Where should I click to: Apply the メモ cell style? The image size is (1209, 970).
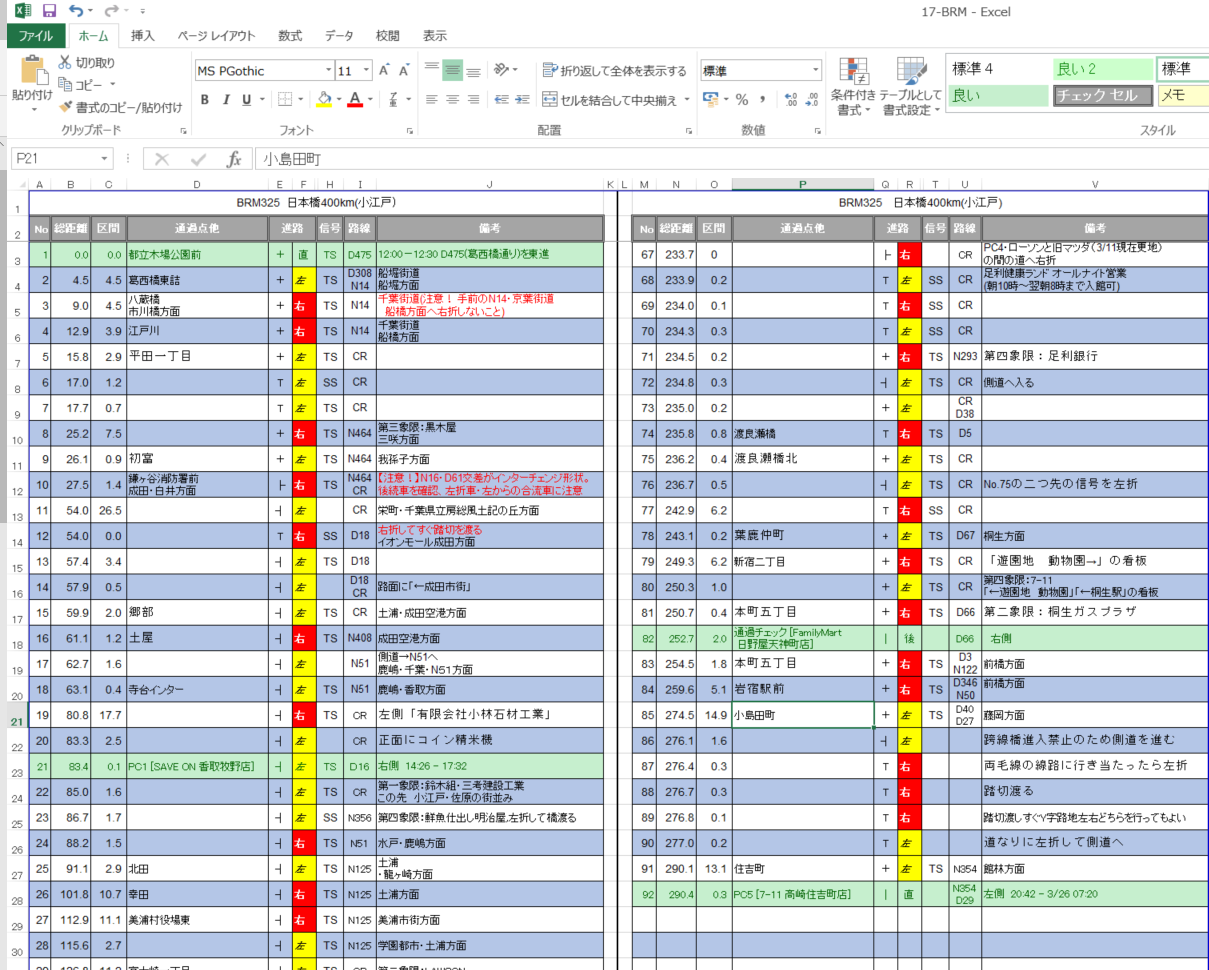[x=1183, y=96]
